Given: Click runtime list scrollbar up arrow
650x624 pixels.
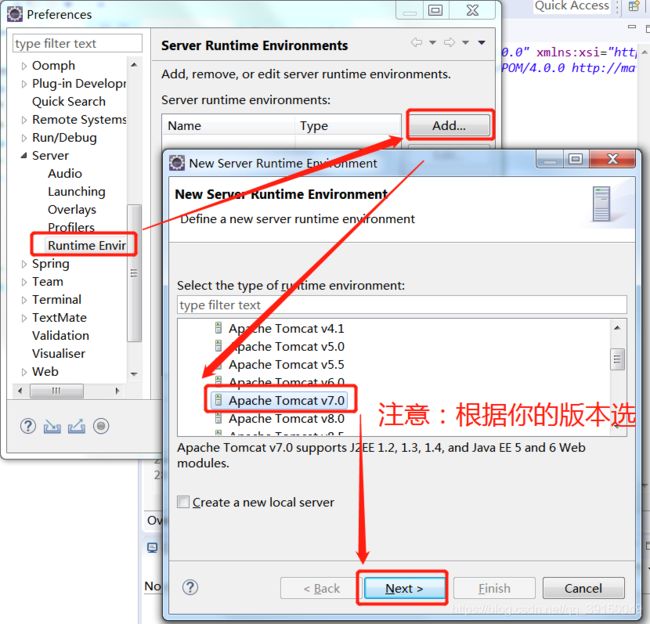Looking at the screenshot, I should coord(617,328).
